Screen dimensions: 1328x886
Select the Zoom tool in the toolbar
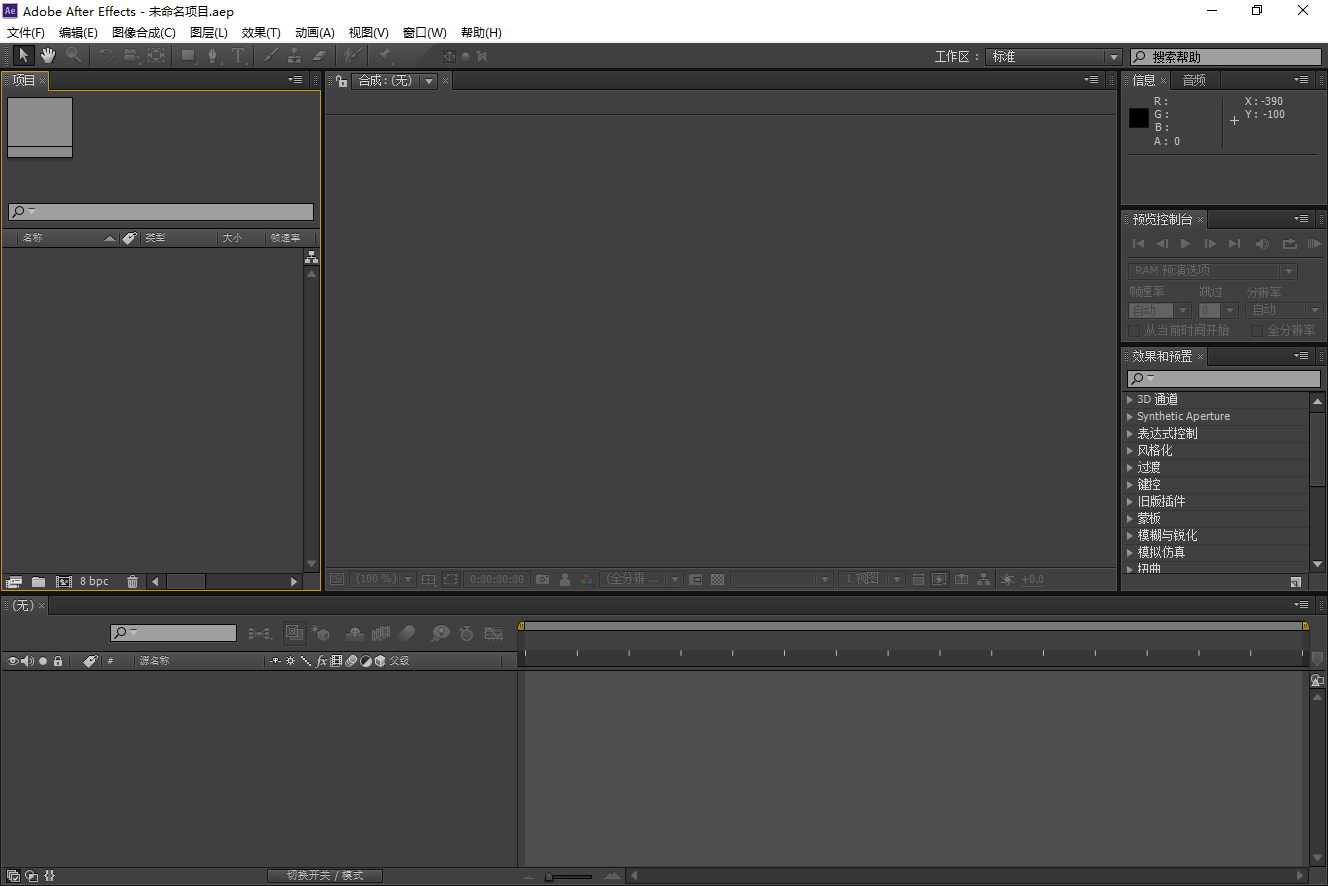[74, 56]
